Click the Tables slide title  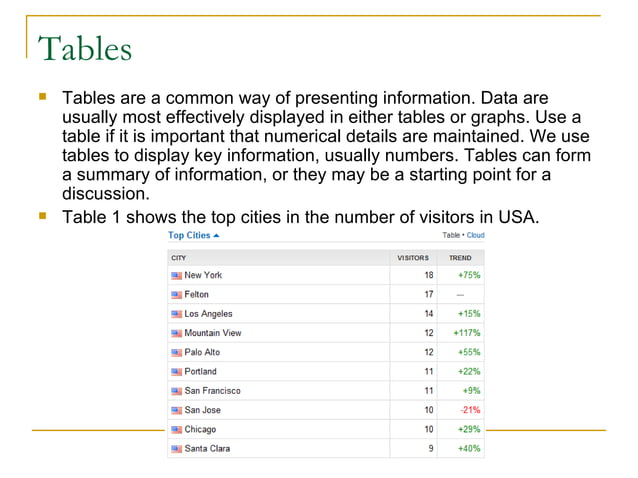pyautogui.click(x=84, y=49)
